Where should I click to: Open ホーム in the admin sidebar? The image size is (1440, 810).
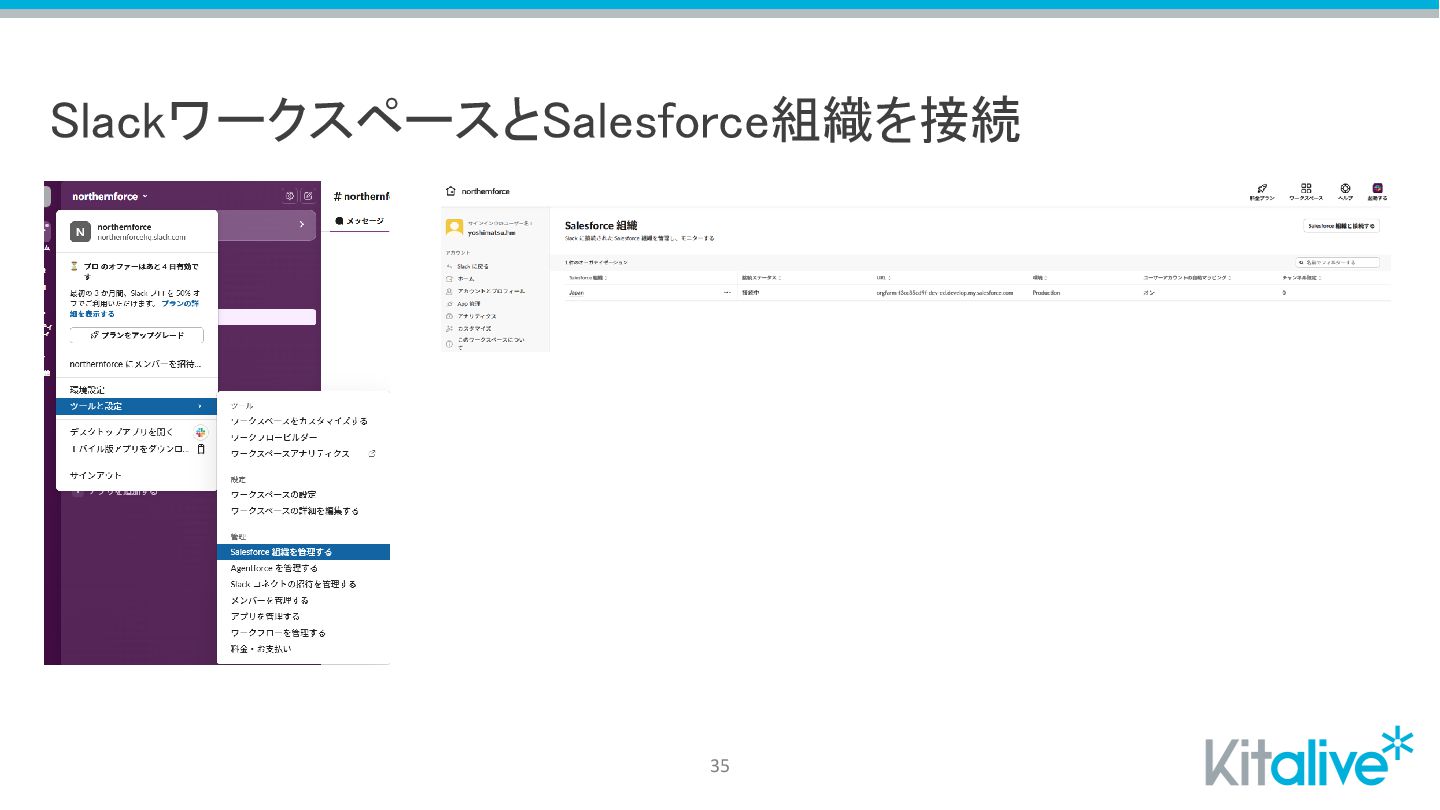466,279
